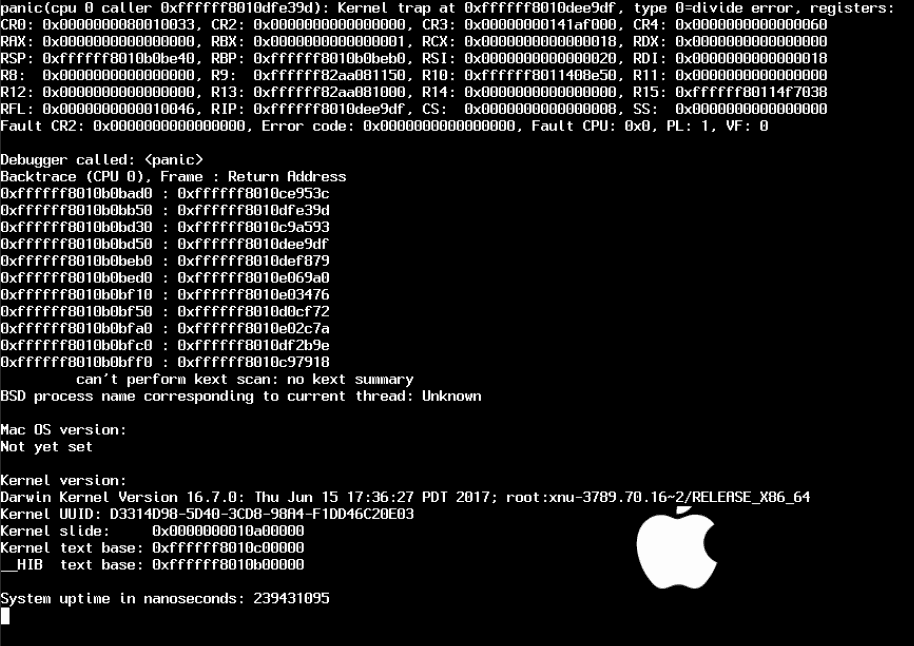This screenshot has height=646, width=914.
Task: Click return address 0xffffff8010c97918
Action: coord(254,363)
